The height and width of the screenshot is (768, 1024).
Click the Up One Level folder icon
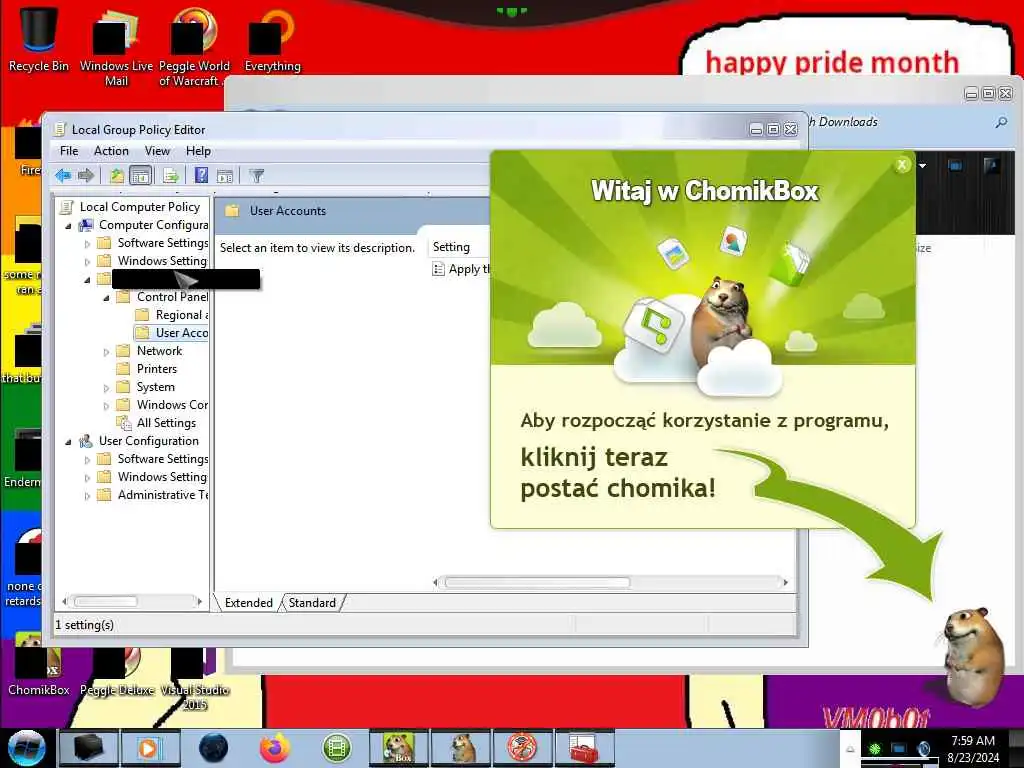(x=117, y=175)
